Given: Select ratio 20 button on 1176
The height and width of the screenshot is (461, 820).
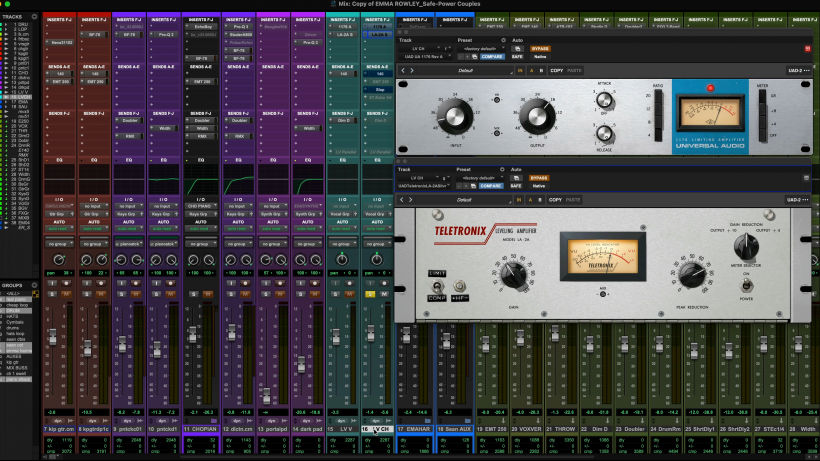Looking at the screenshot, I should pos(658,96).
